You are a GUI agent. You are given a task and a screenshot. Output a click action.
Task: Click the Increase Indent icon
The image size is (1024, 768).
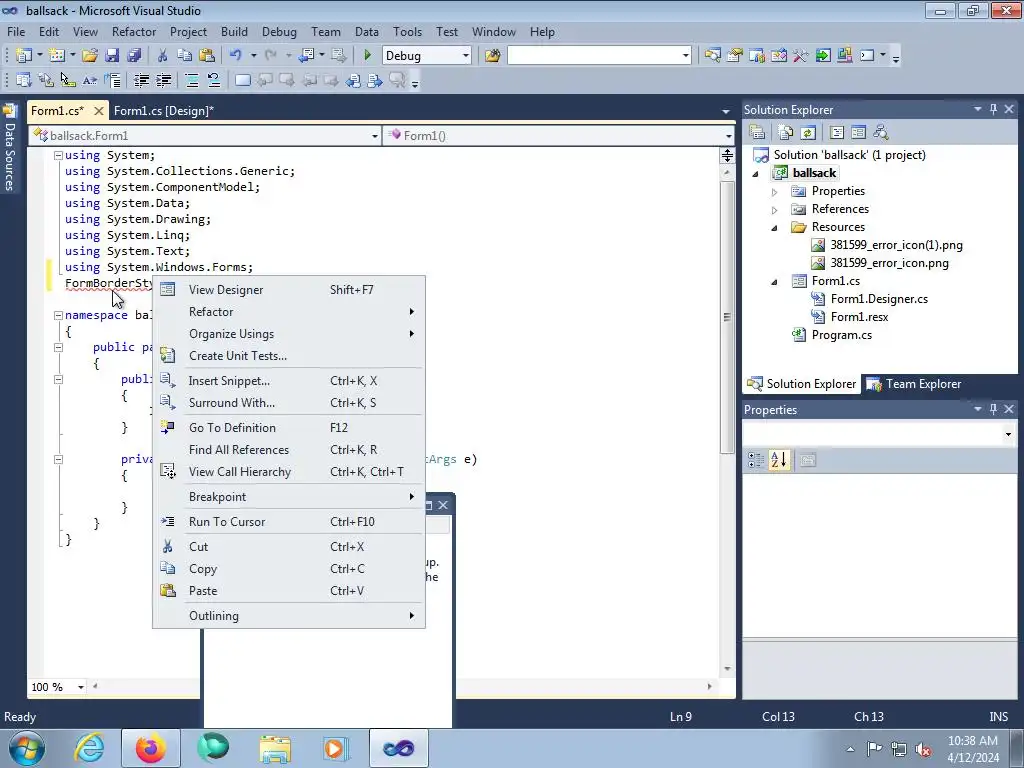(x=163, y=80)
